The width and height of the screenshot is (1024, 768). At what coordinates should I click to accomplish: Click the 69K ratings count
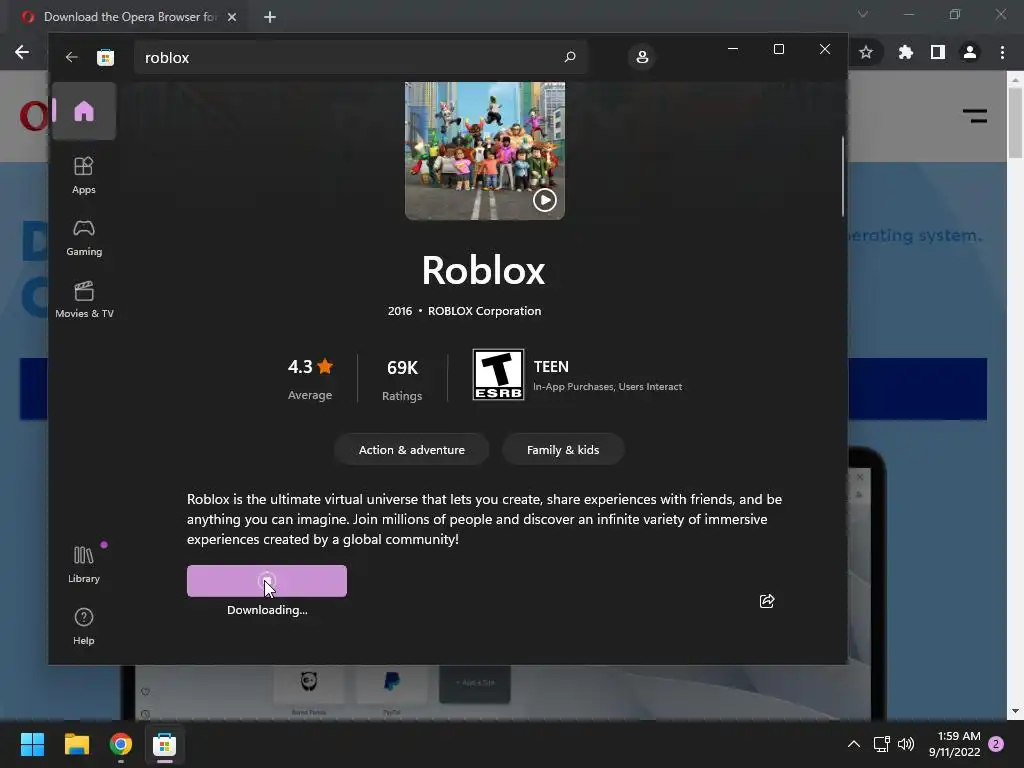click(x=402, y=379)
